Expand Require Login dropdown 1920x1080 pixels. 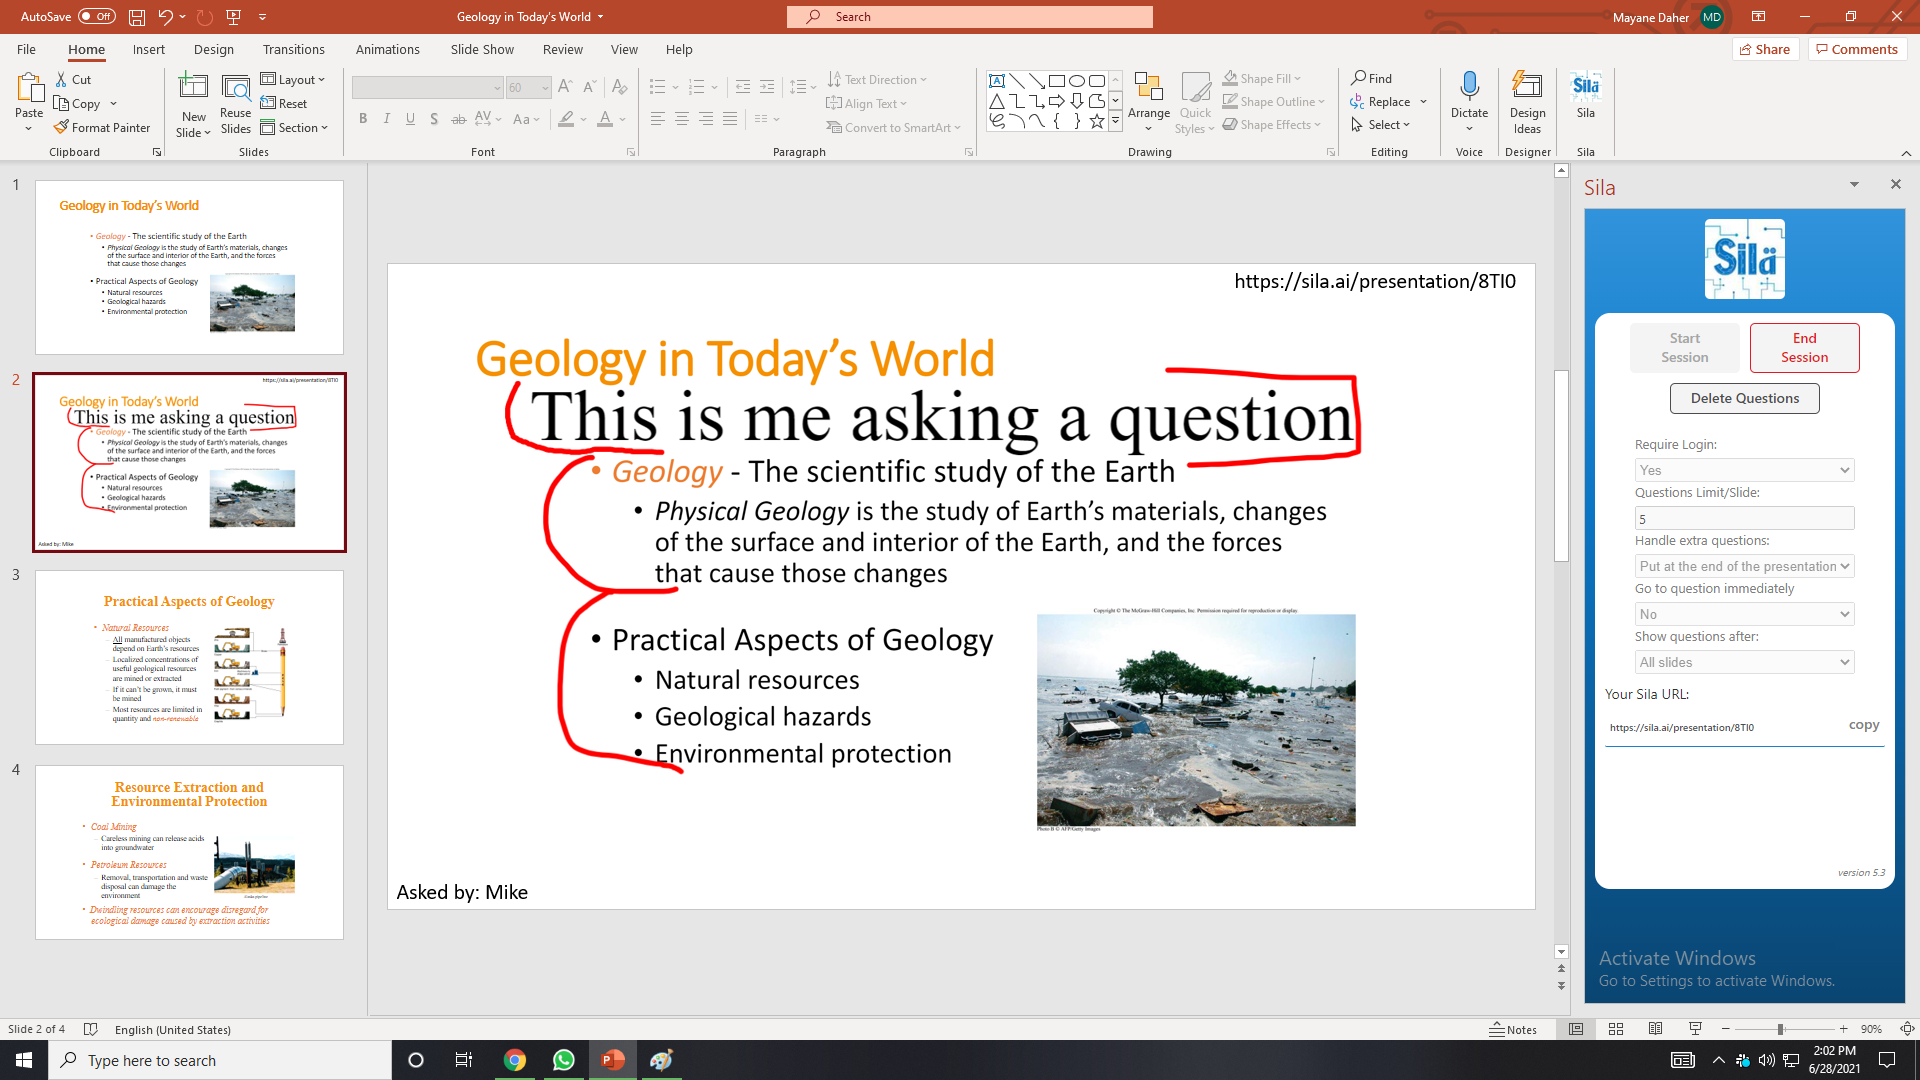click(x=1744, y=470)
